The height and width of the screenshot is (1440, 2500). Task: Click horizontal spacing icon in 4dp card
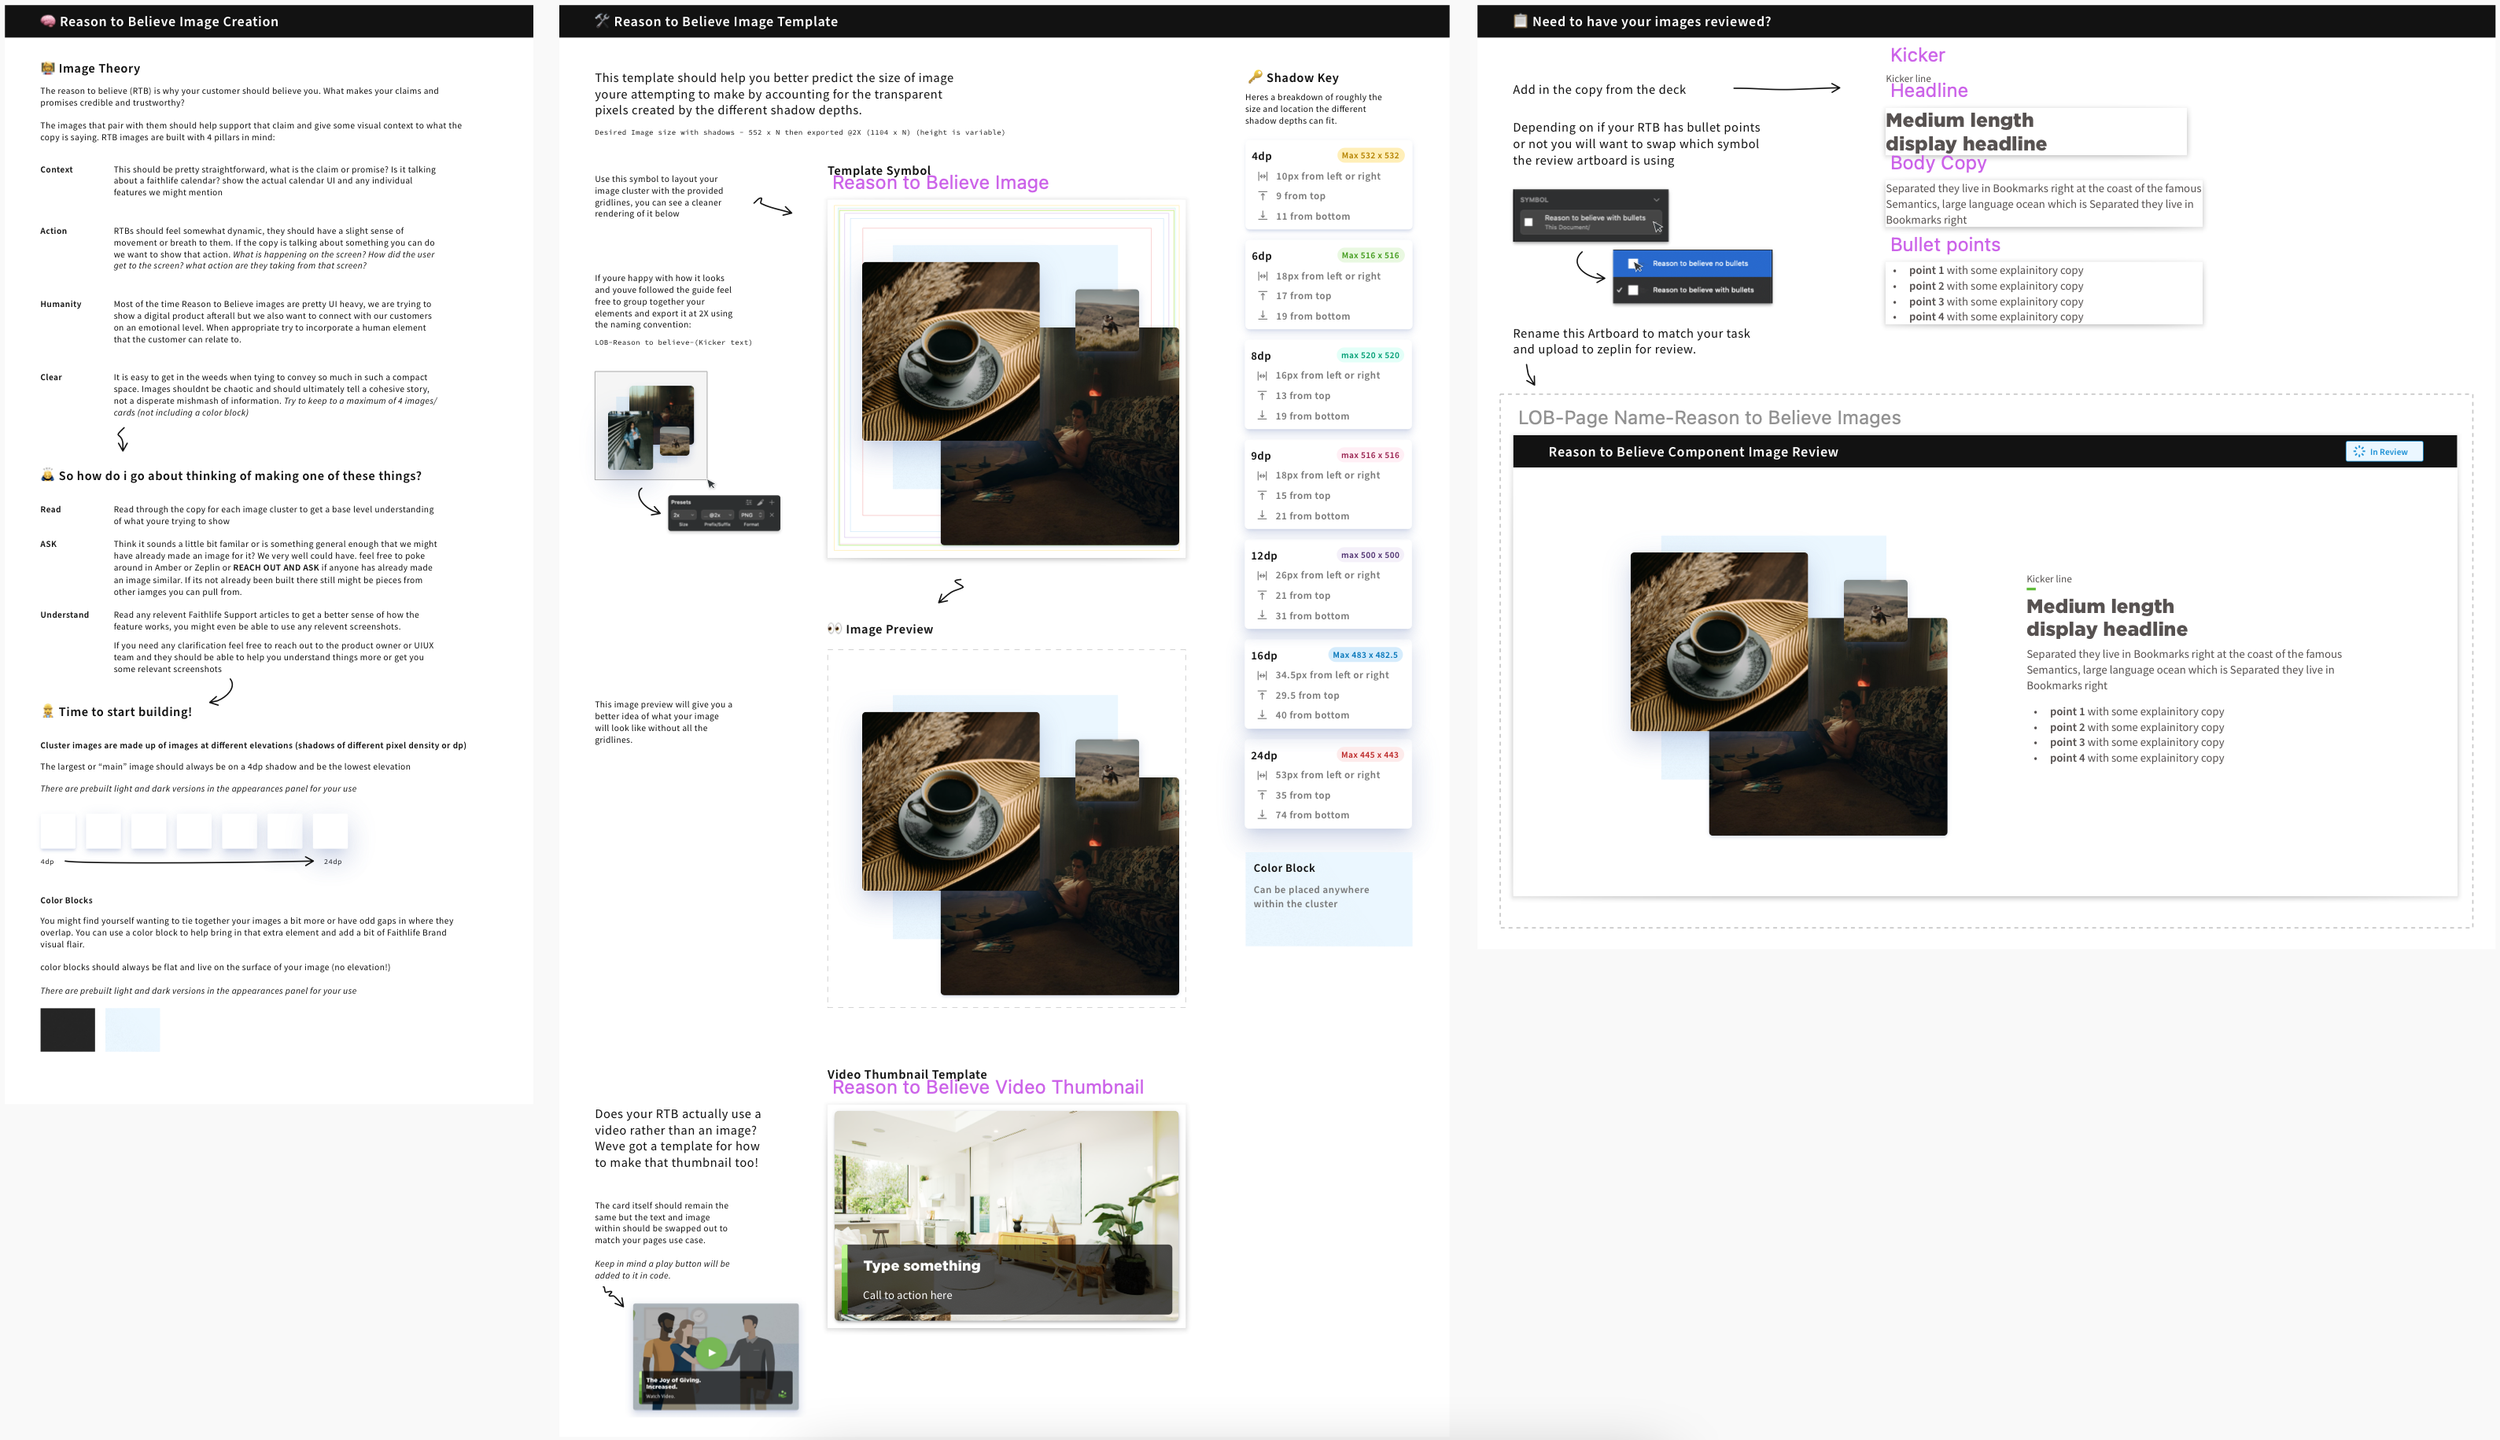pyautogui.click(x=1262, y=176)
